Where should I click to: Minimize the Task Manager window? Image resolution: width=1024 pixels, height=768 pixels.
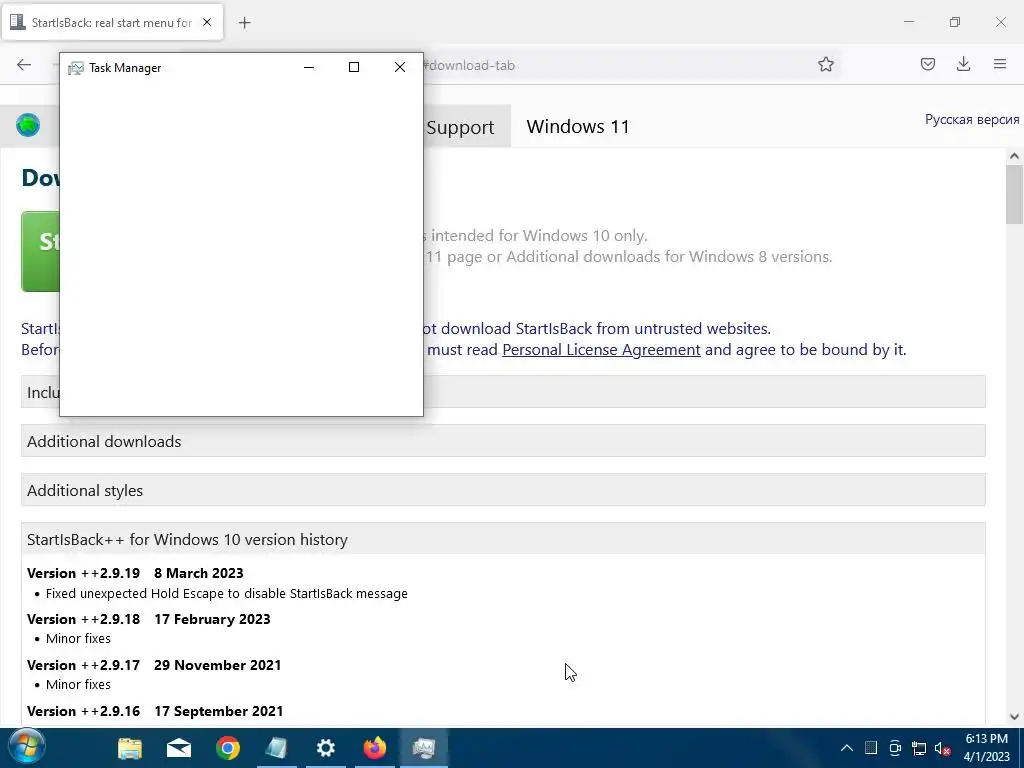(309, 67)
